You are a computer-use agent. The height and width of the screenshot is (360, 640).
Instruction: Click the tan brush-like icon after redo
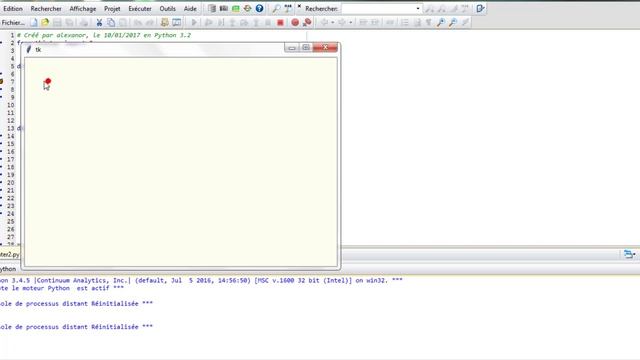[x=164, y=22]
